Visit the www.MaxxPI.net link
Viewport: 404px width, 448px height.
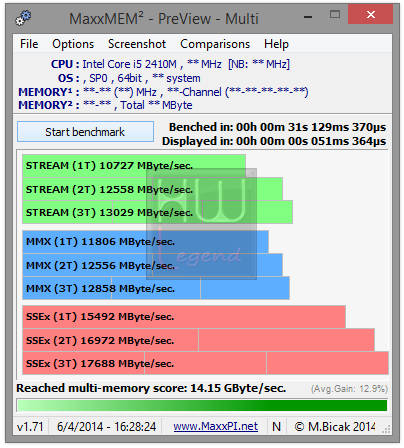tap(215, 426)
